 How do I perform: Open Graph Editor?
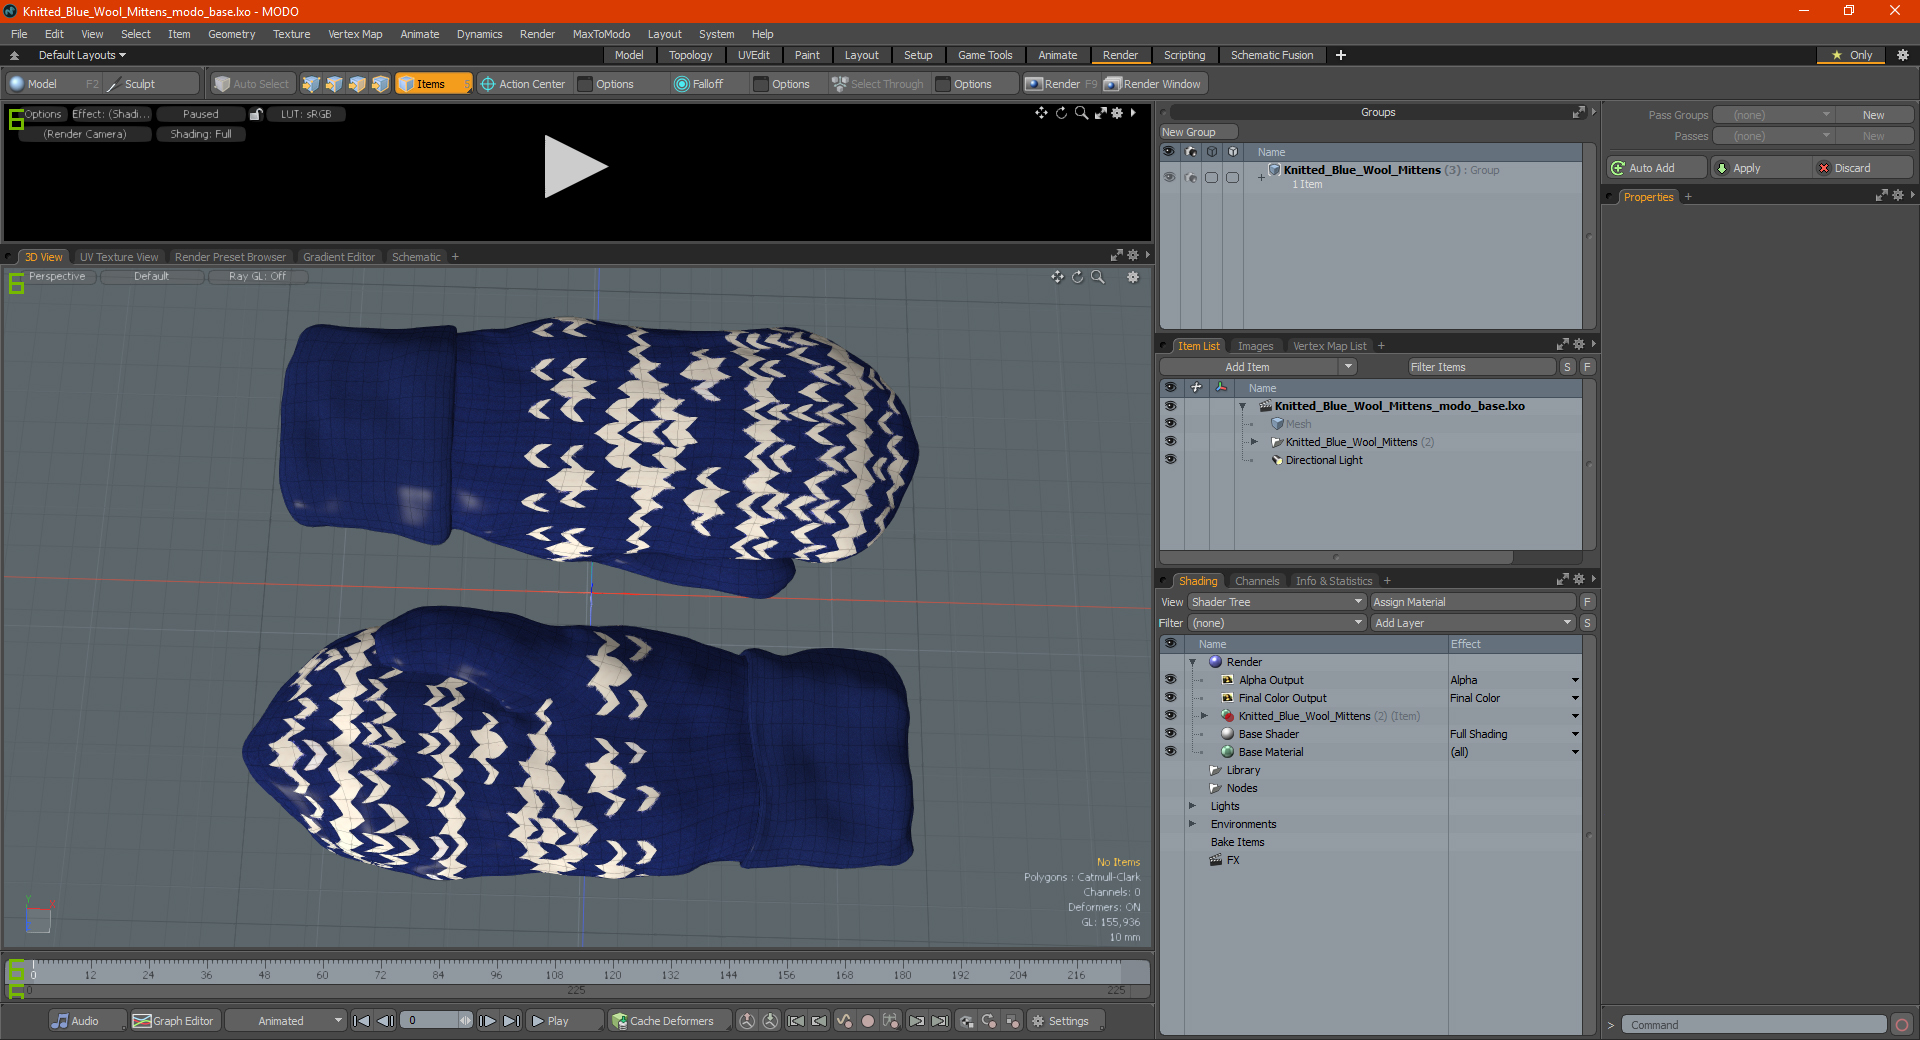[173, 1021]
